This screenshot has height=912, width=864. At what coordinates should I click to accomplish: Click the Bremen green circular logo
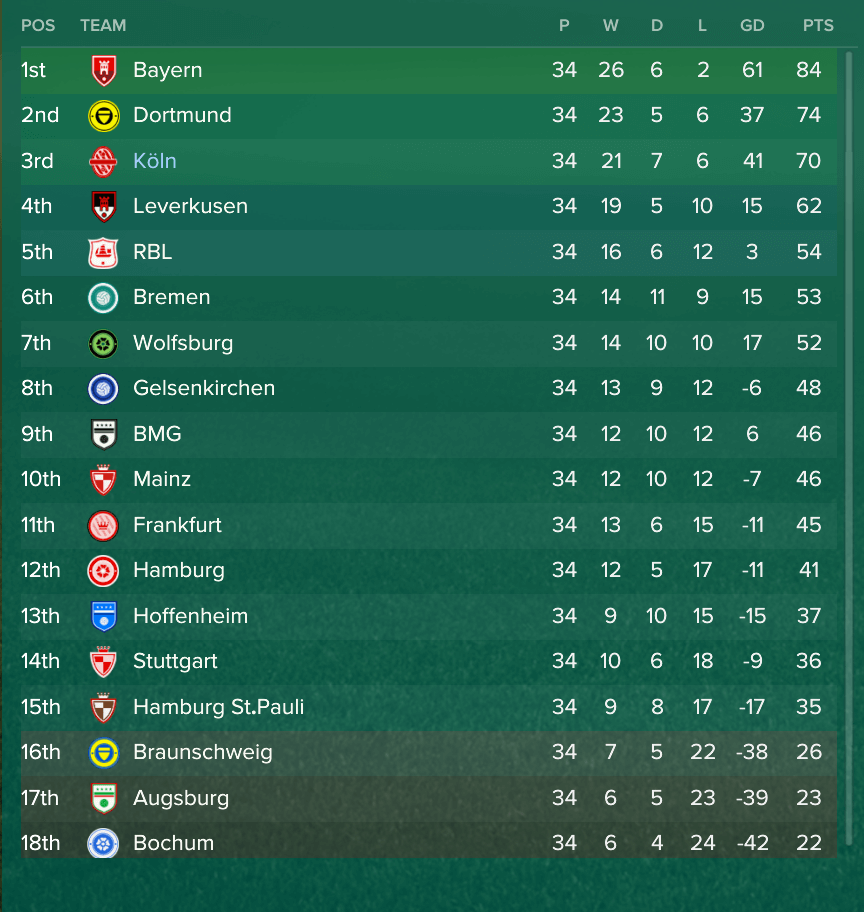tap(103, 298)
